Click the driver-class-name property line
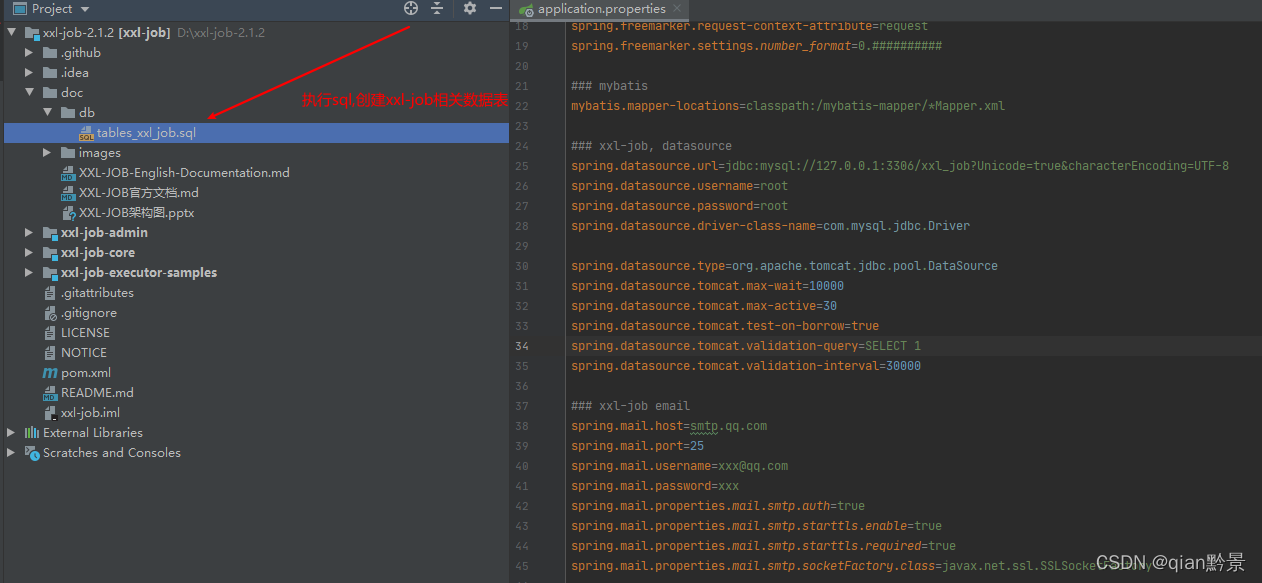This screenshot has height=583, width=1262. [770, 226]
